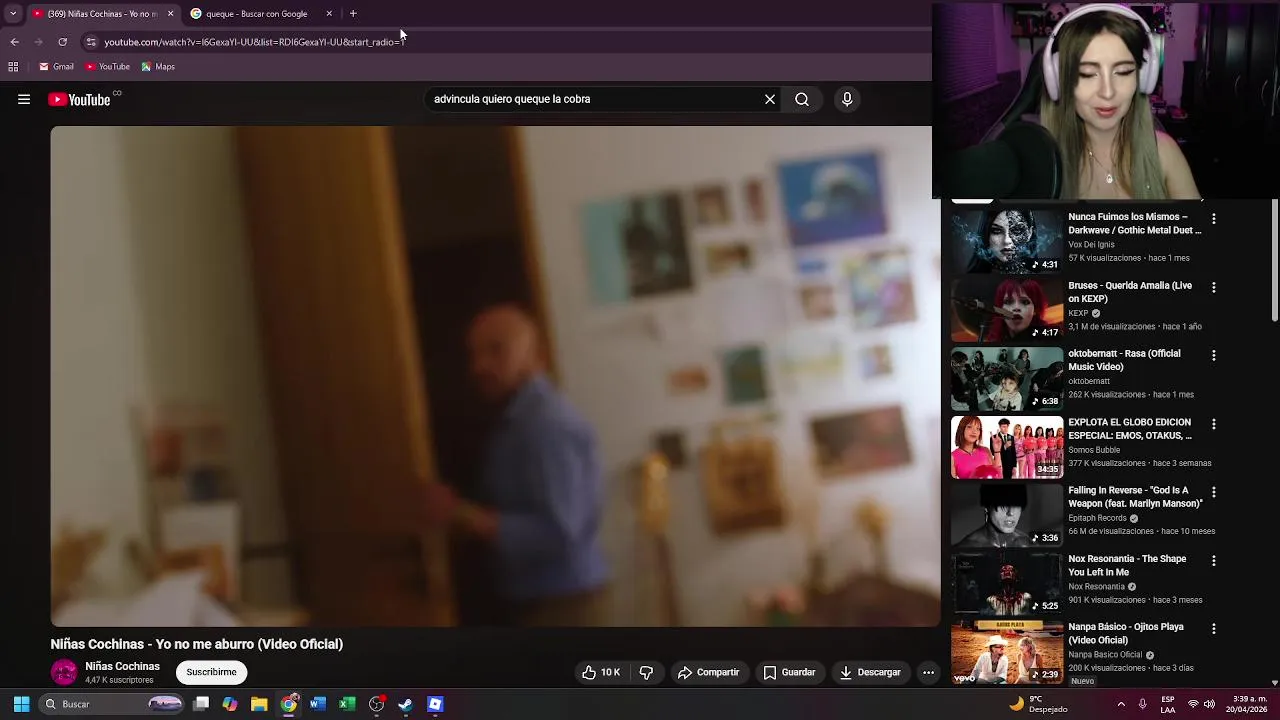
Task: Open Copilot from the taskbar
Action: tap(230, 704)
